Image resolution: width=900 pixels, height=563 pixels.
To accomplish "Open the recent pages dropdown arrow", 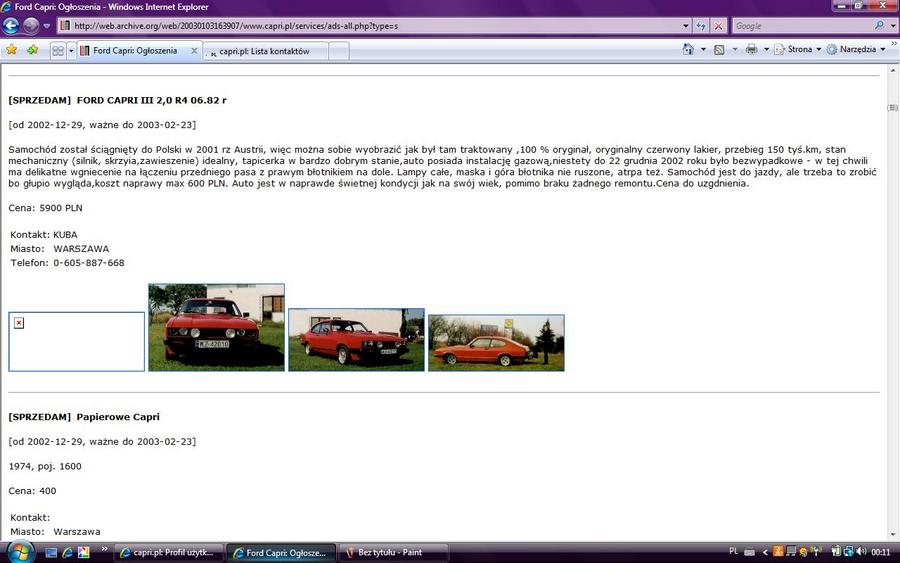I will coord(47,26).
